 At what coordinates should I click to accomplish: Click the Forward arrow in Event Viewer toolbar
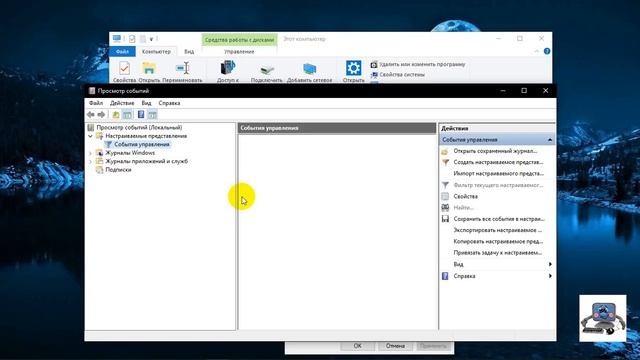tap(101, 115)
